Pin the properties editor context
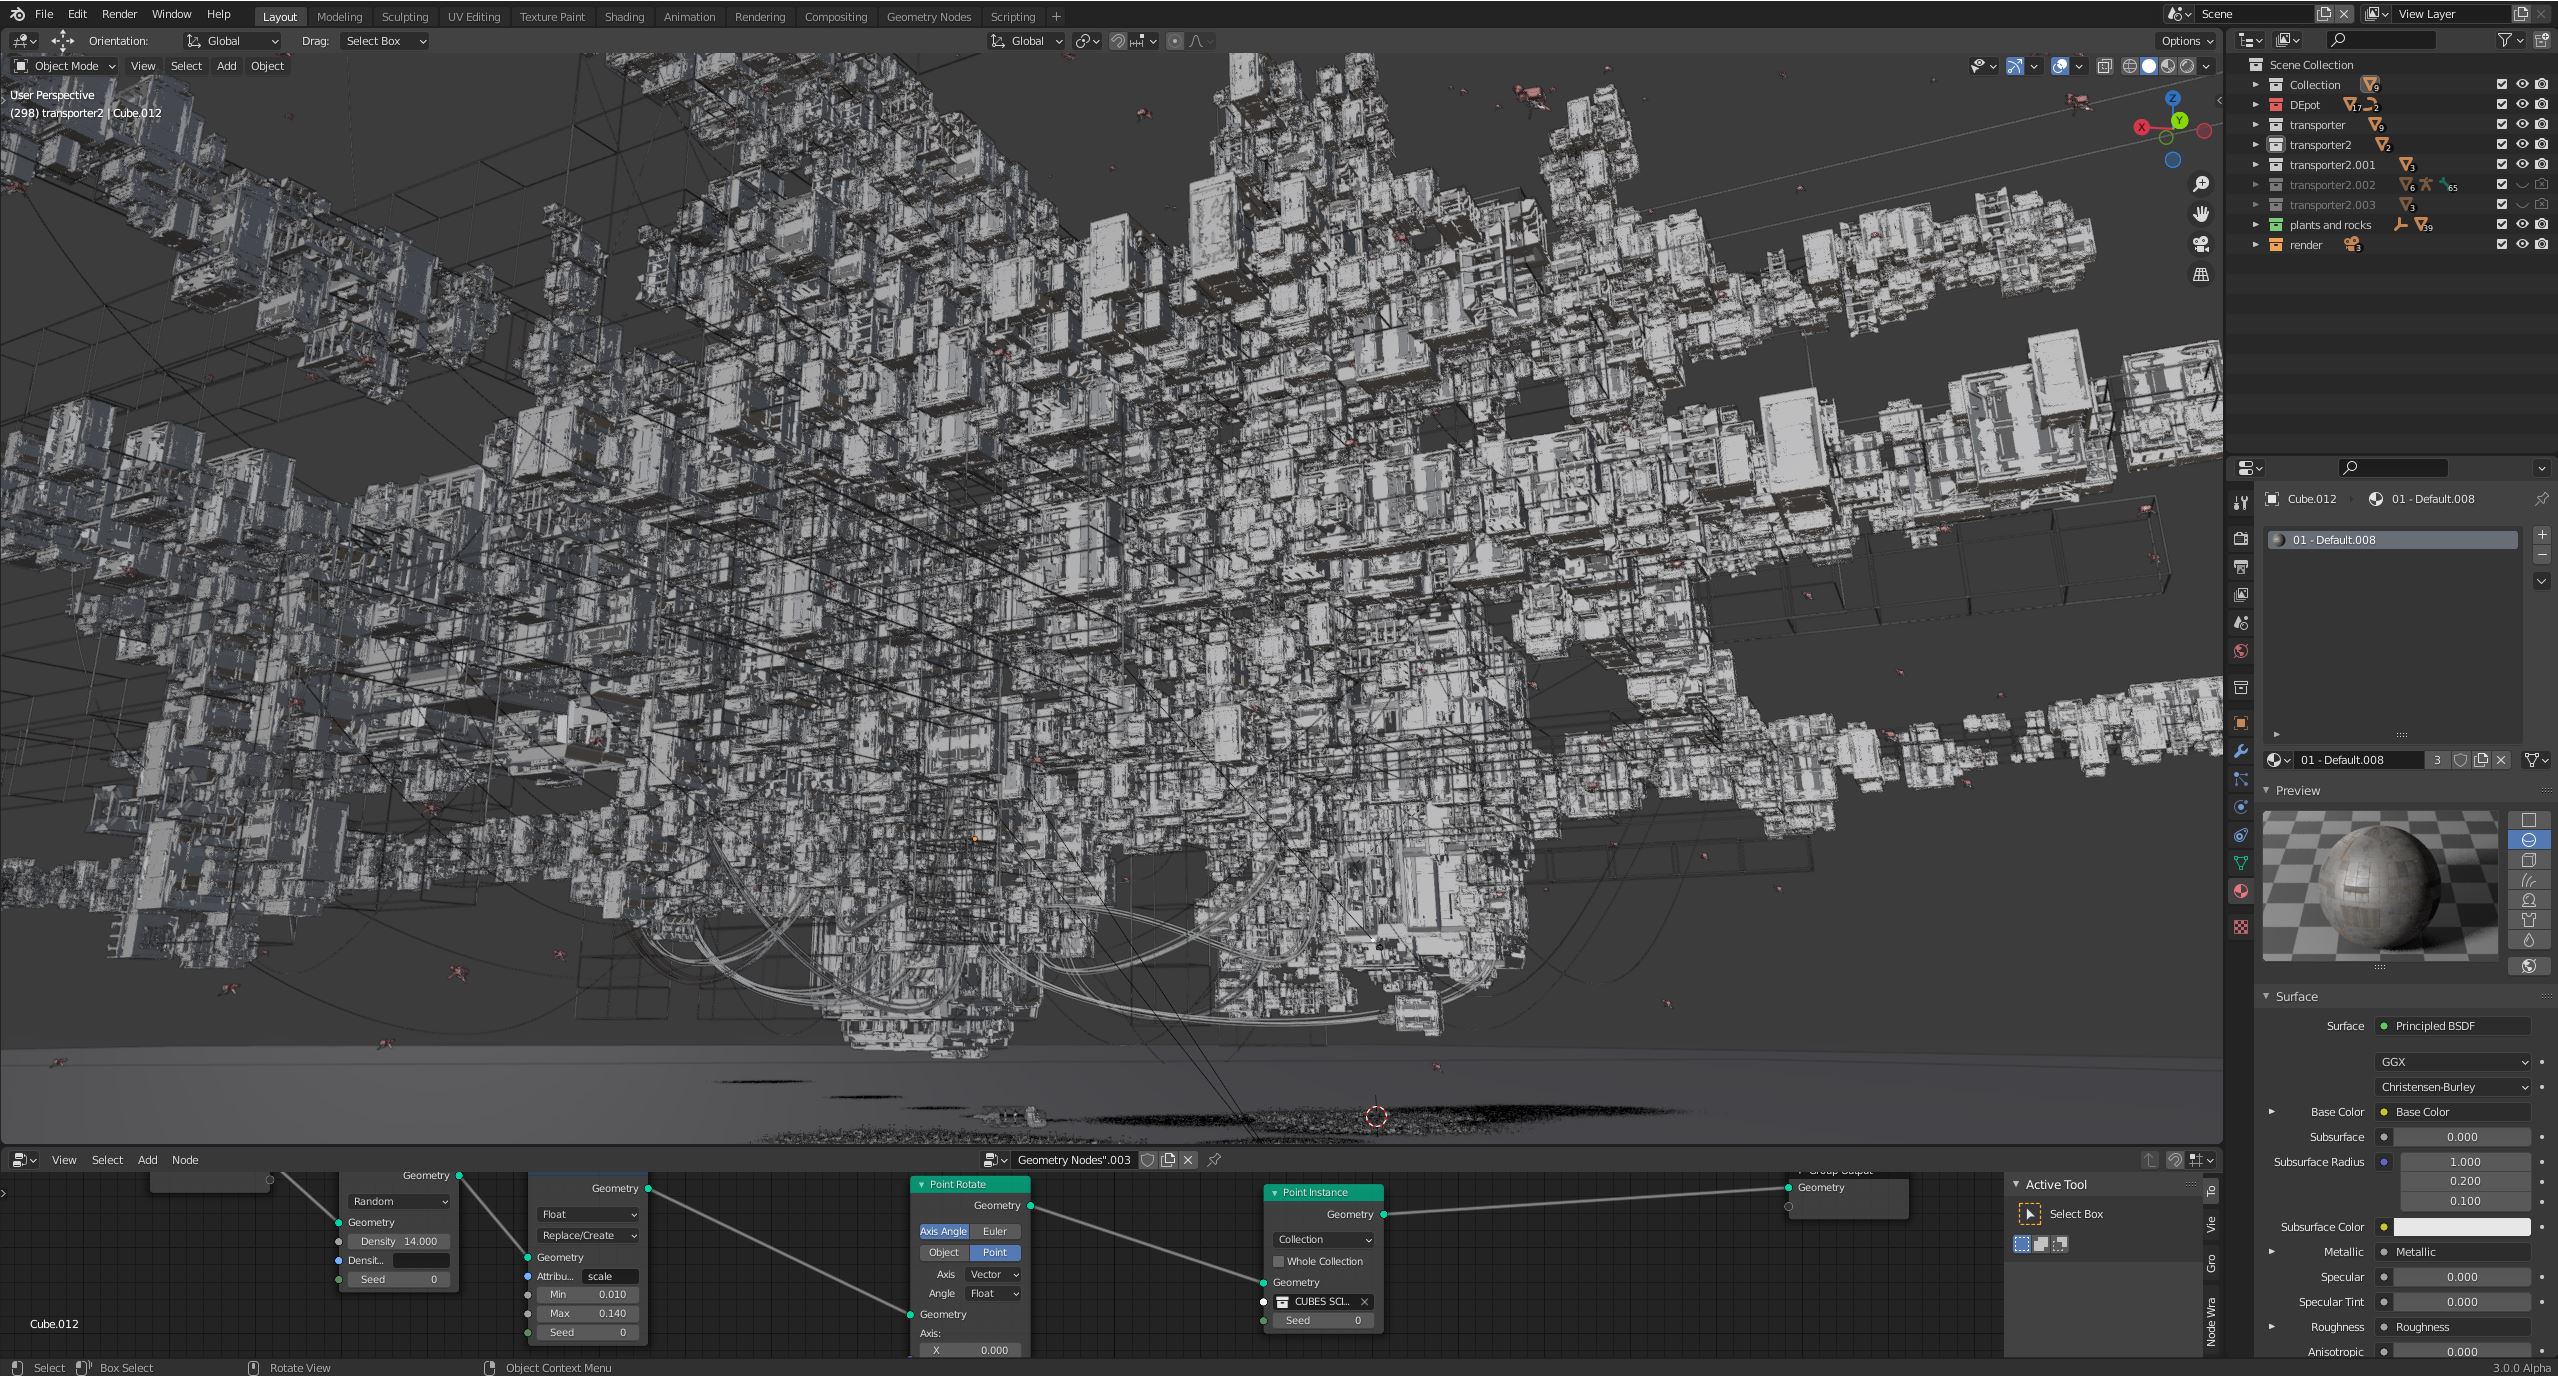2558x1376 pixels. 2541,499
